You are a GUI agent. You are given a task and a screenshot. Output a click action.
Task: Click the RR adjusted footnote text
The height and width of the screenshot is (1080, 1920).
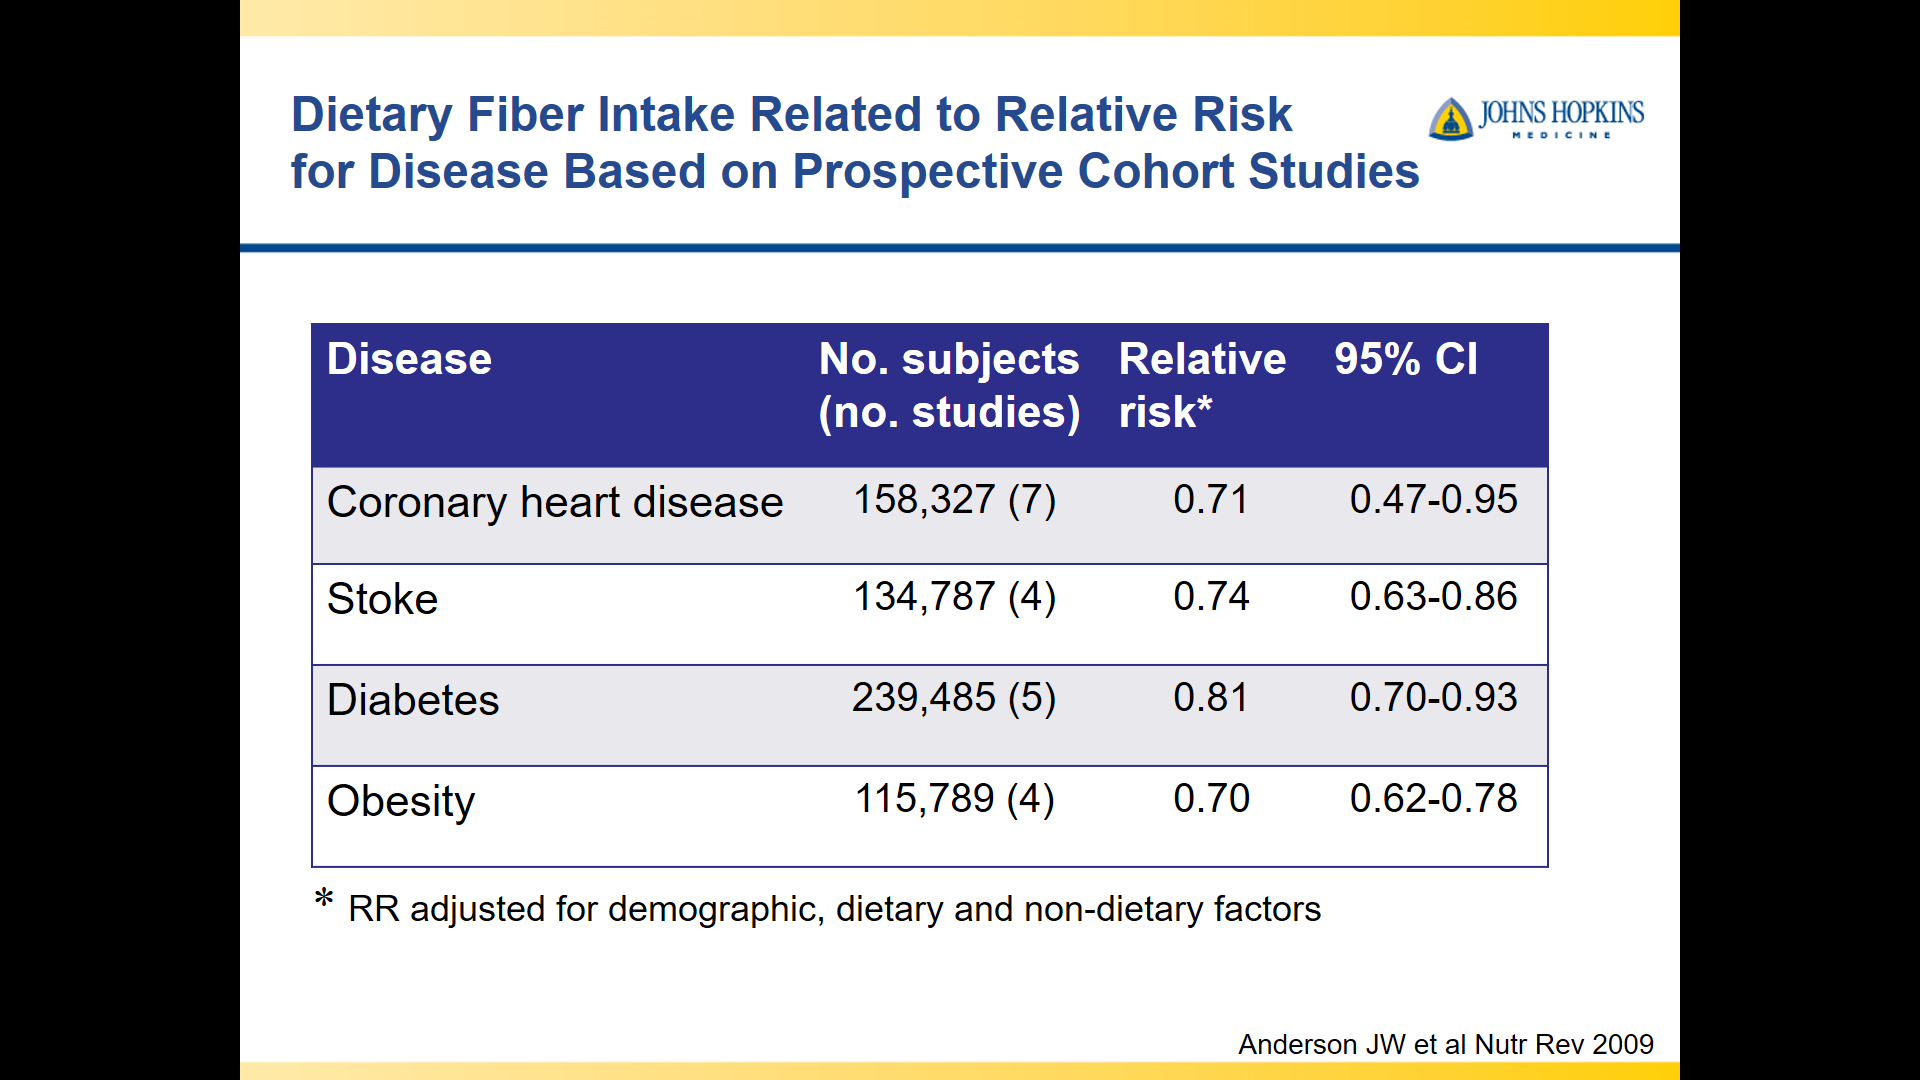834,909
